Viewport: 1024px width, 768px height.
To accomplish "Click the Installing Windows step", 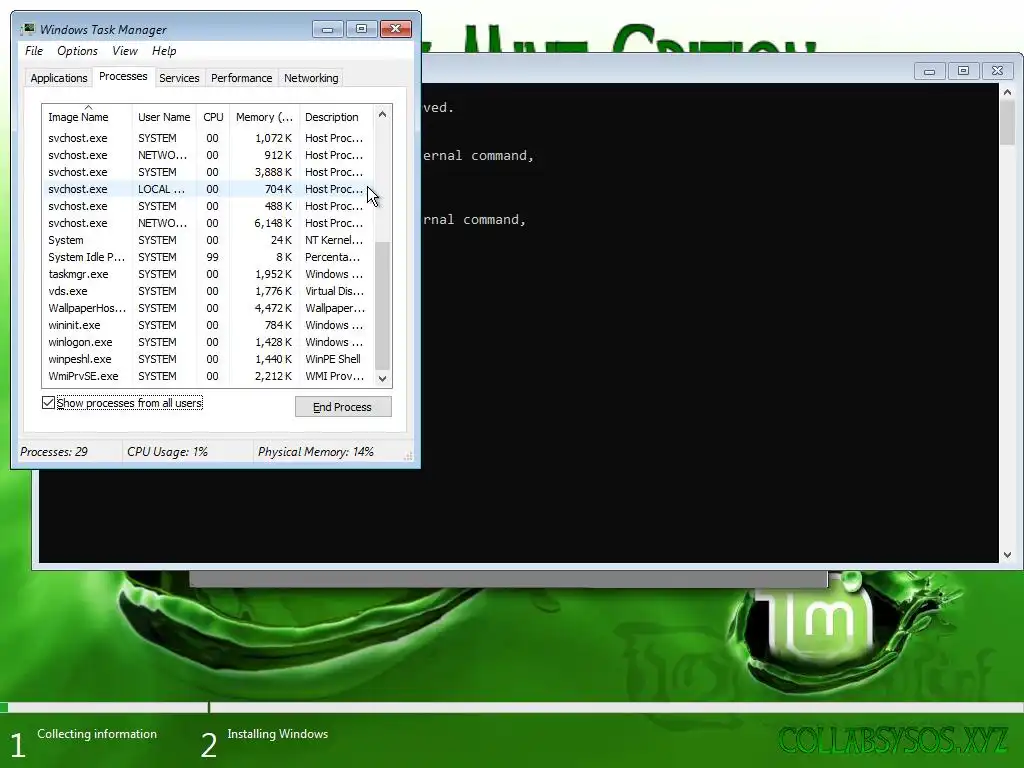I will click(x=278, y=734).
